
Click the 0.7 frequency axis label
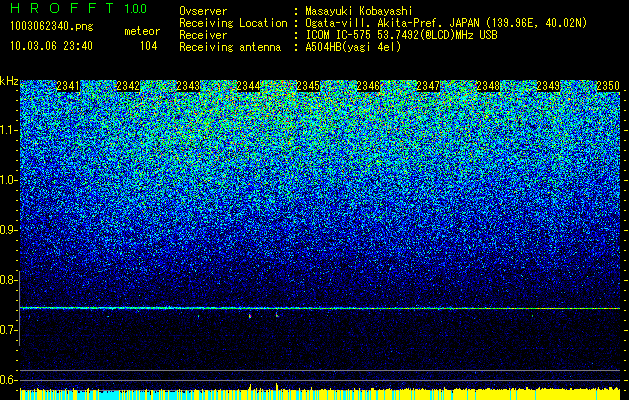[x=8, y=330]
